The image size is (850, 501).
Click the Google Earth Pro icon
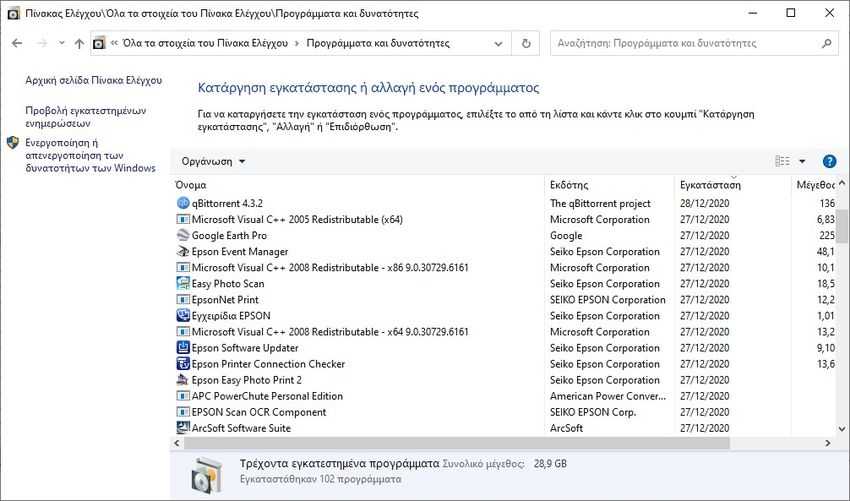point(183,235)
